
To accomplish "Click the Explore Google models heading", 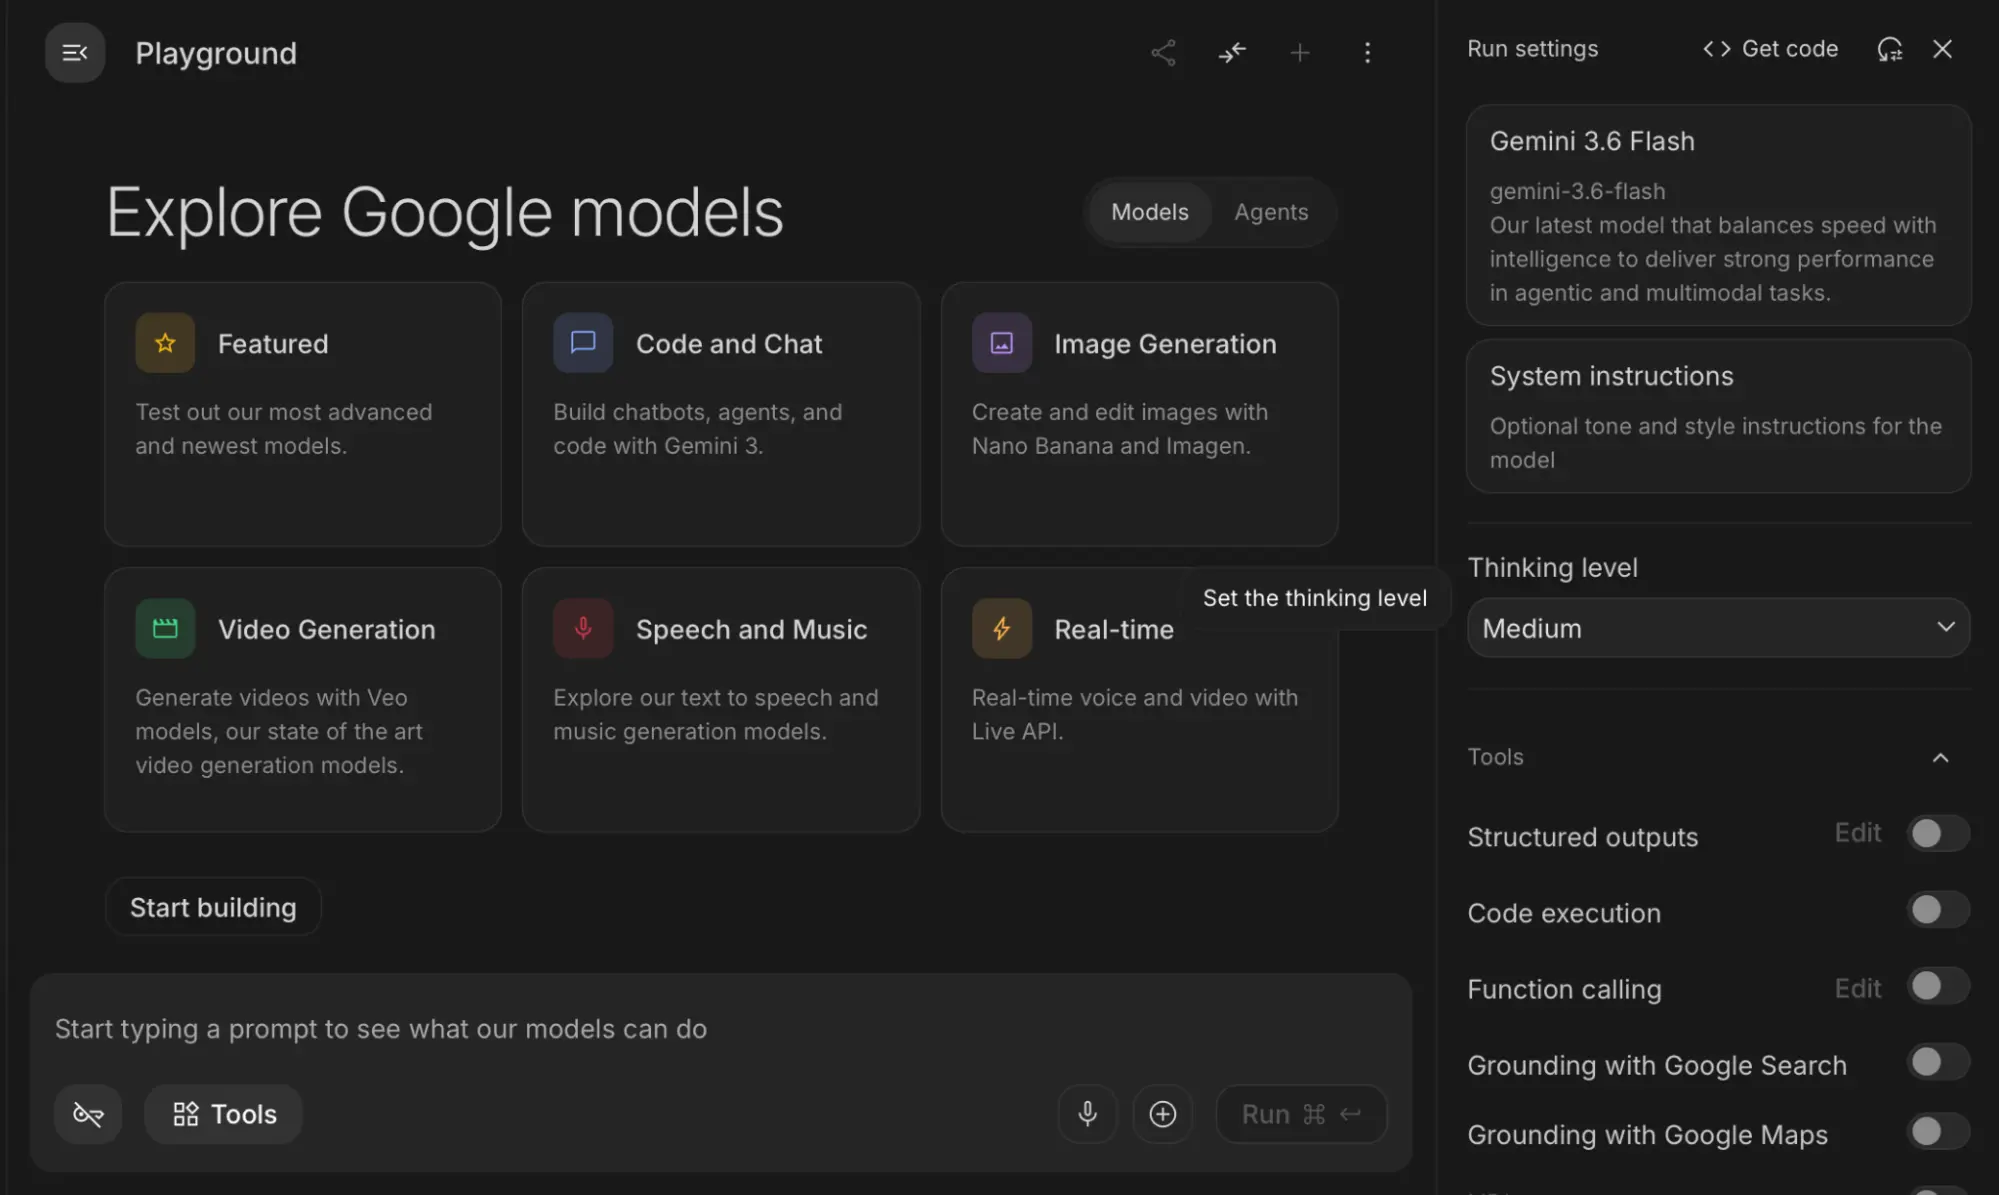I will [x=445, y=212].
